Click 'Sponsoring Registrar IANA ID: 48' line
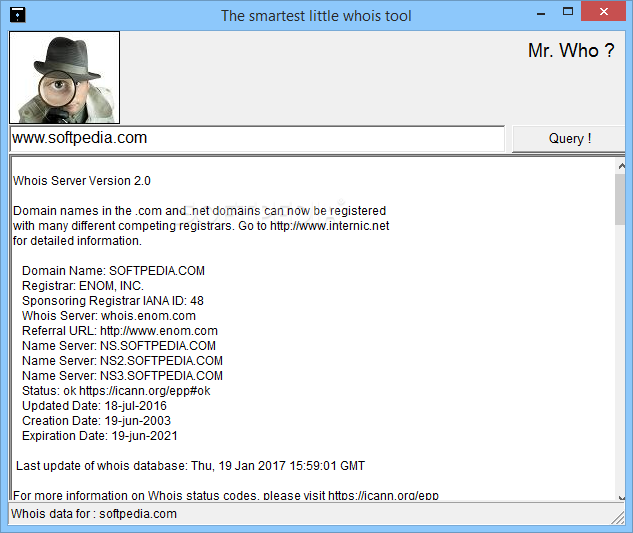 coord(113,301)
